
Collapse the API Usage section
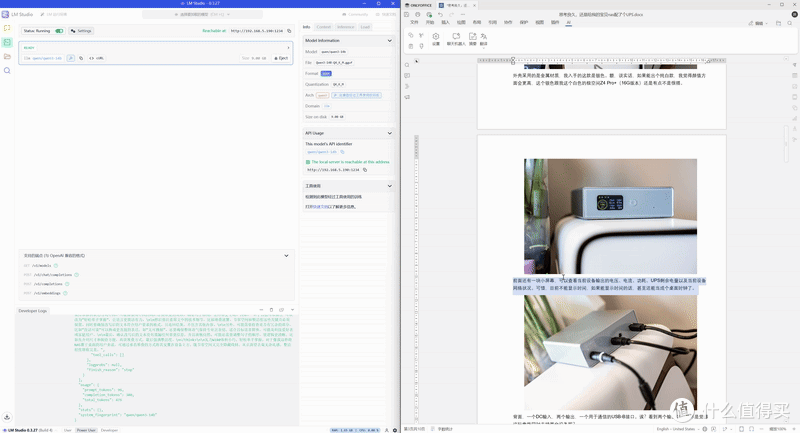coord(390,133)
